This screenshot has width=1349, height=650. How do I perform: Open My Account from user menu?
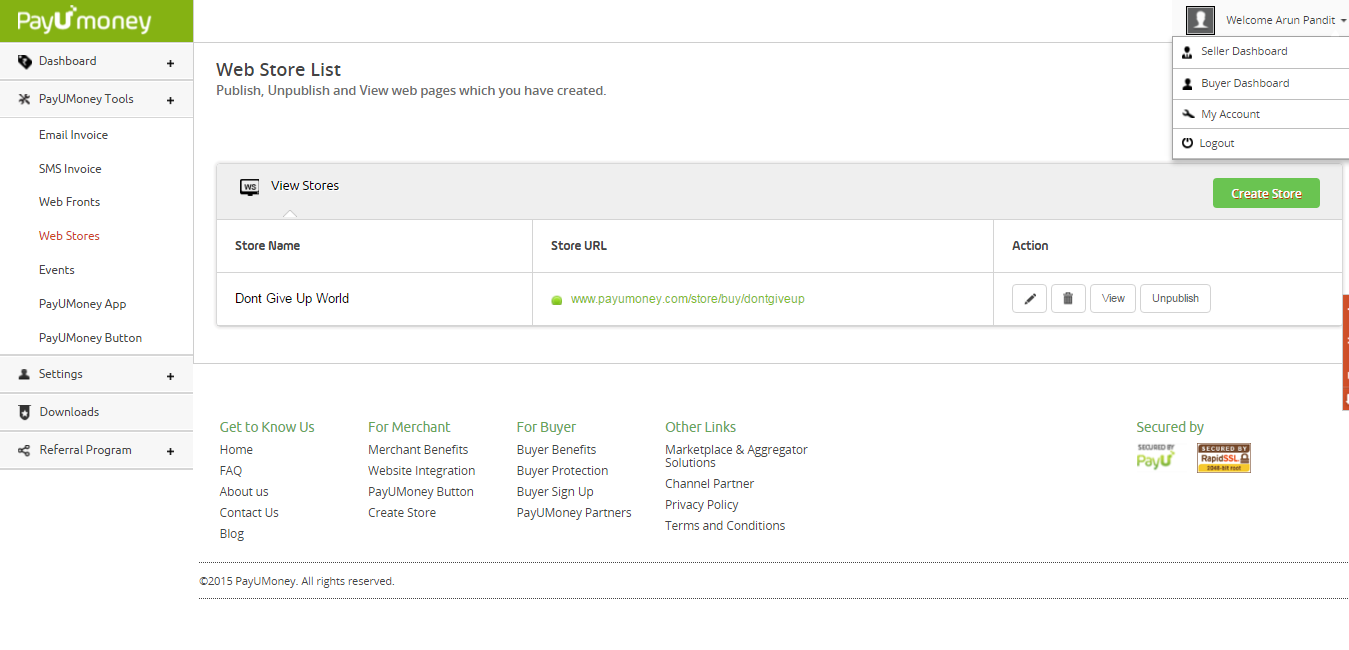1230,114
